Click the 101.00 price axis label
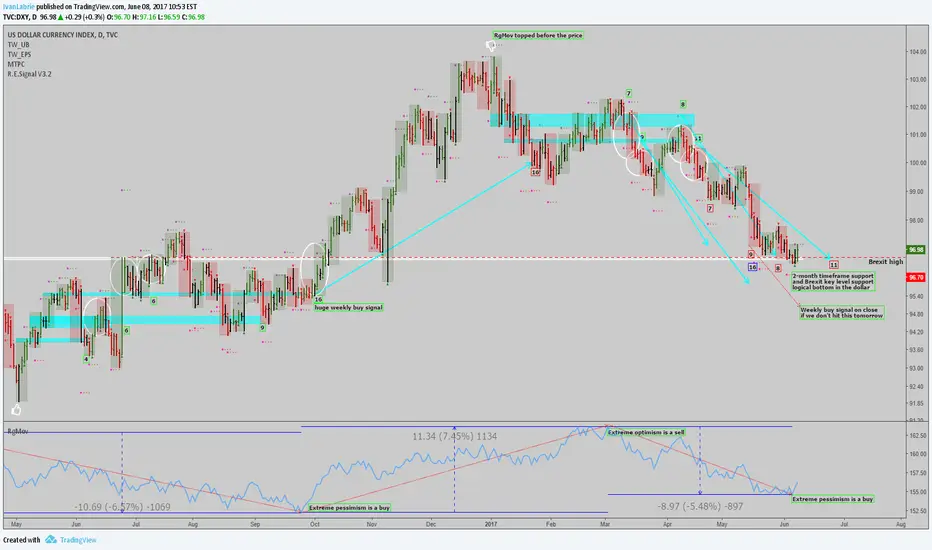The height and width of the screenshot is (550, 932). coord(917,135)
